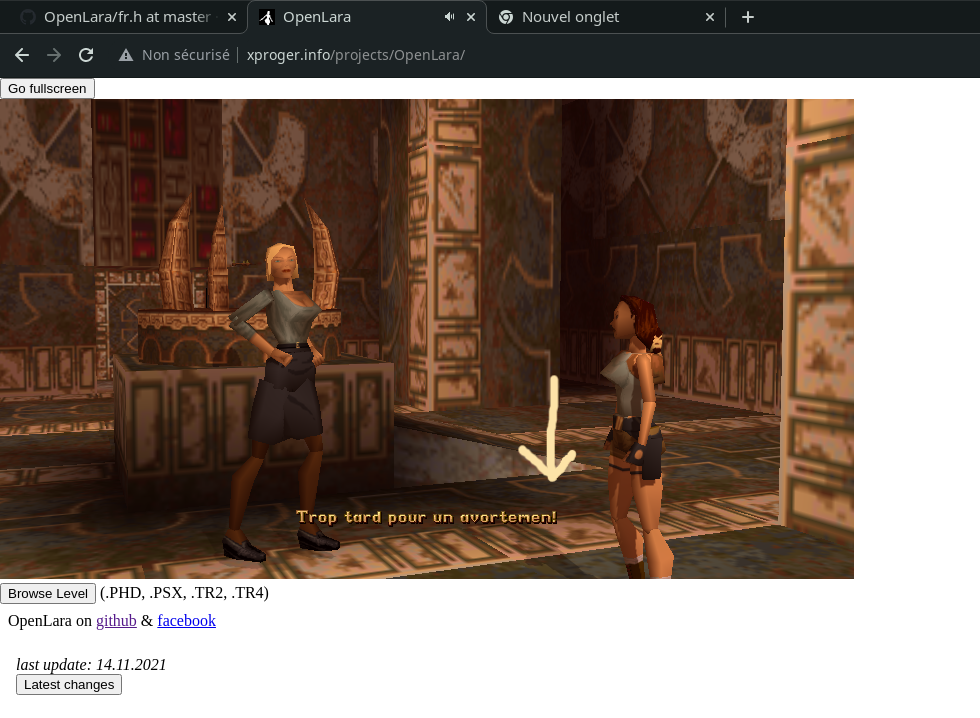Click the text 'last update: 14.11.2021'

pos(91,664)
